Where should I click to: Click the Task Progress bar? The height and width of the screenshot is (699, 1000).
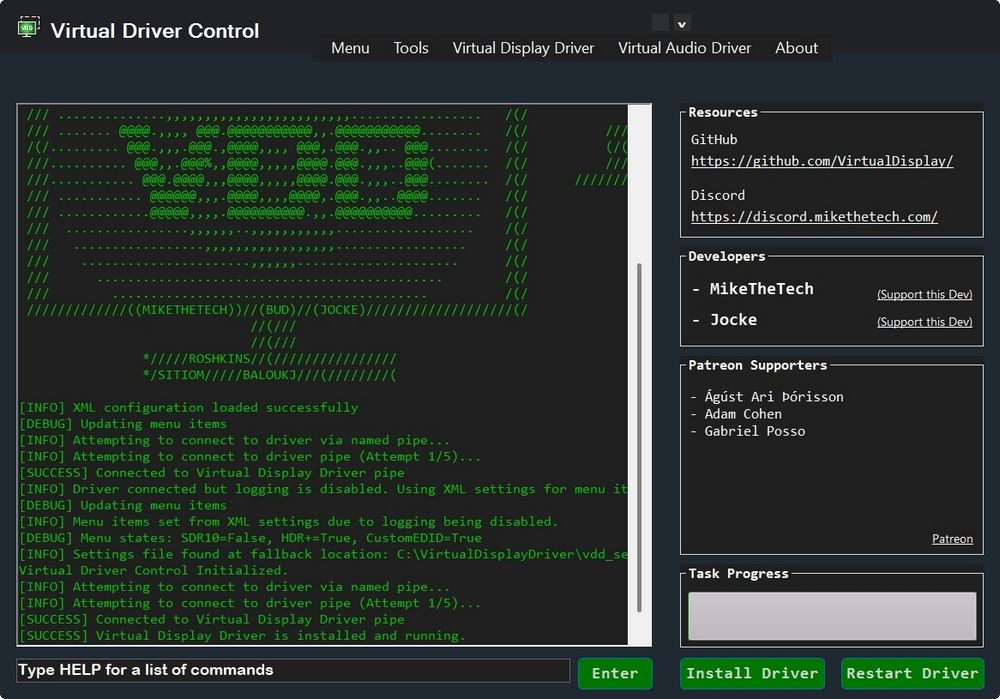(832, 616)
